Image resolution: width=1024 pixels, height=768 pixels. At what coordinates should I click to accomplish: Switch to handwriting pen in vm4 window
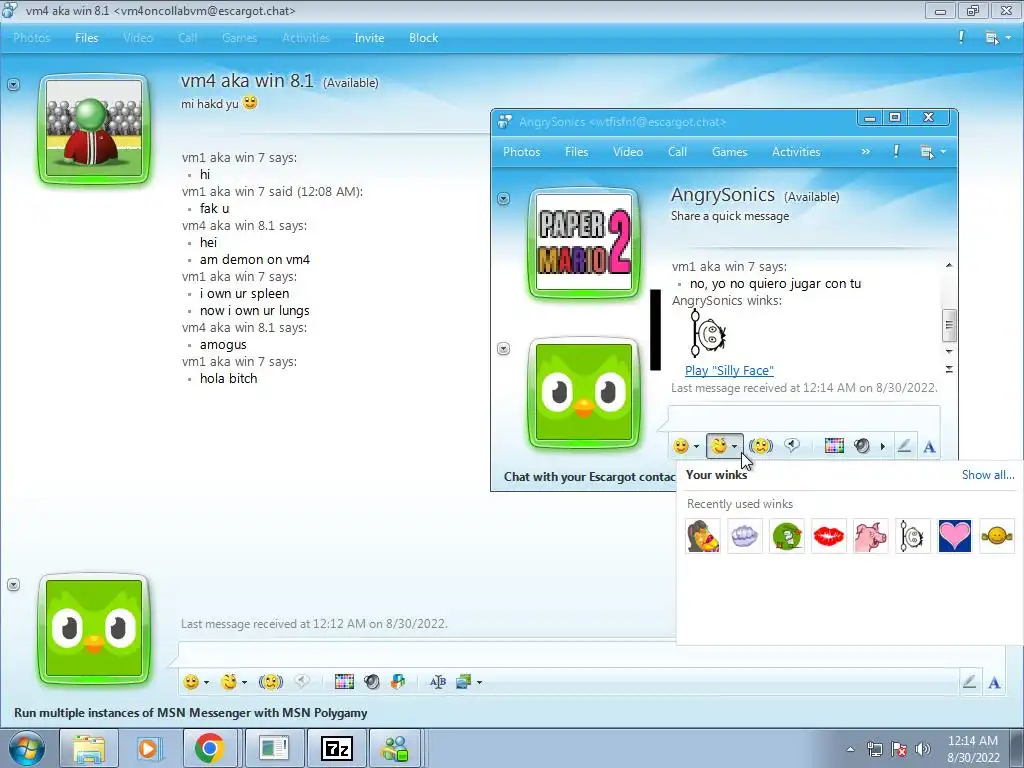(970, 682)
